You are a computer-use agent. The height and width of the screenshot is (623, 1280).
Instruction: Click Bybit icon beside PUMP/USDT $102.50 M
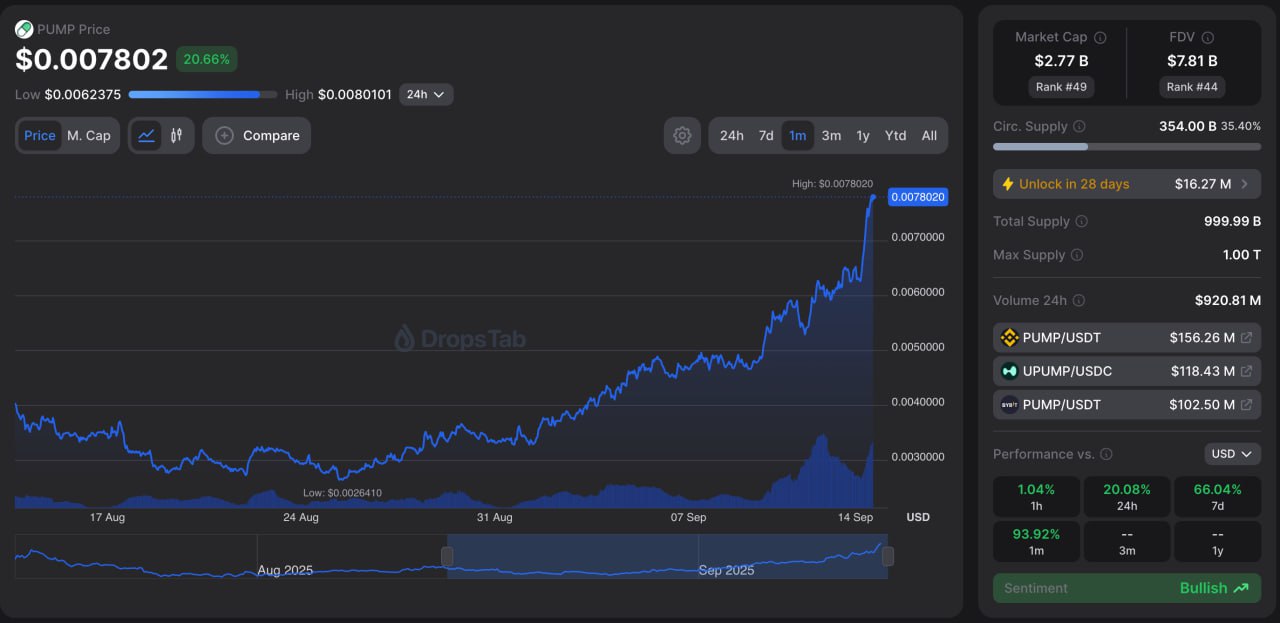[x=1009, y=405]
